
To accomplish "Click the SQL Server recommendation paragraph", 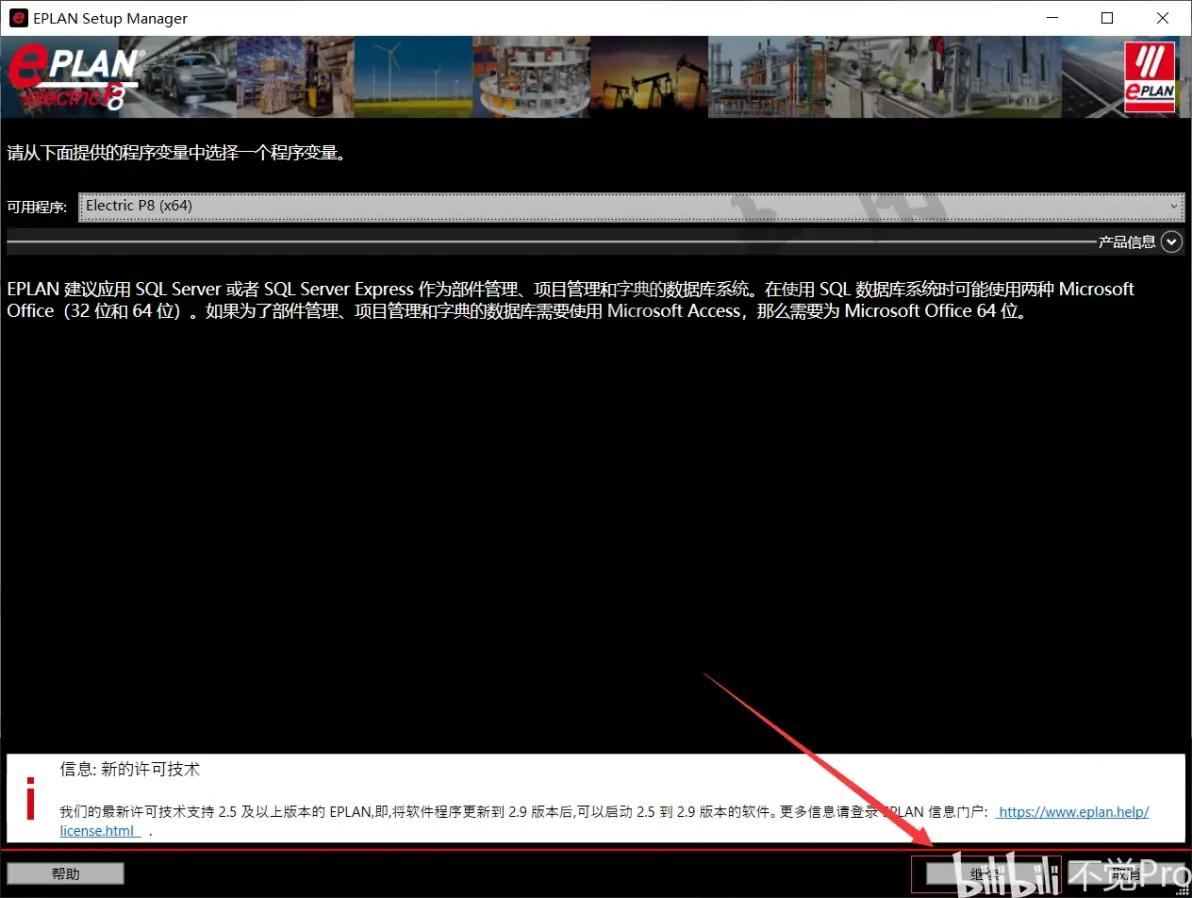I will (570, 300).
